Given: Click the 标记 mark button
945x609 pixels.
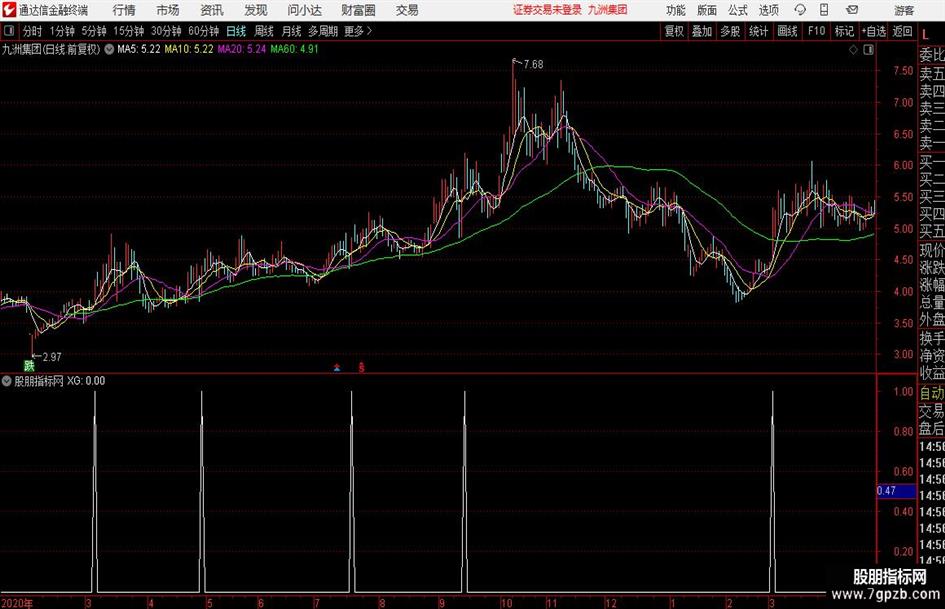Looking at the screenshot, I should pyautogui.click(x=844, y=31).
